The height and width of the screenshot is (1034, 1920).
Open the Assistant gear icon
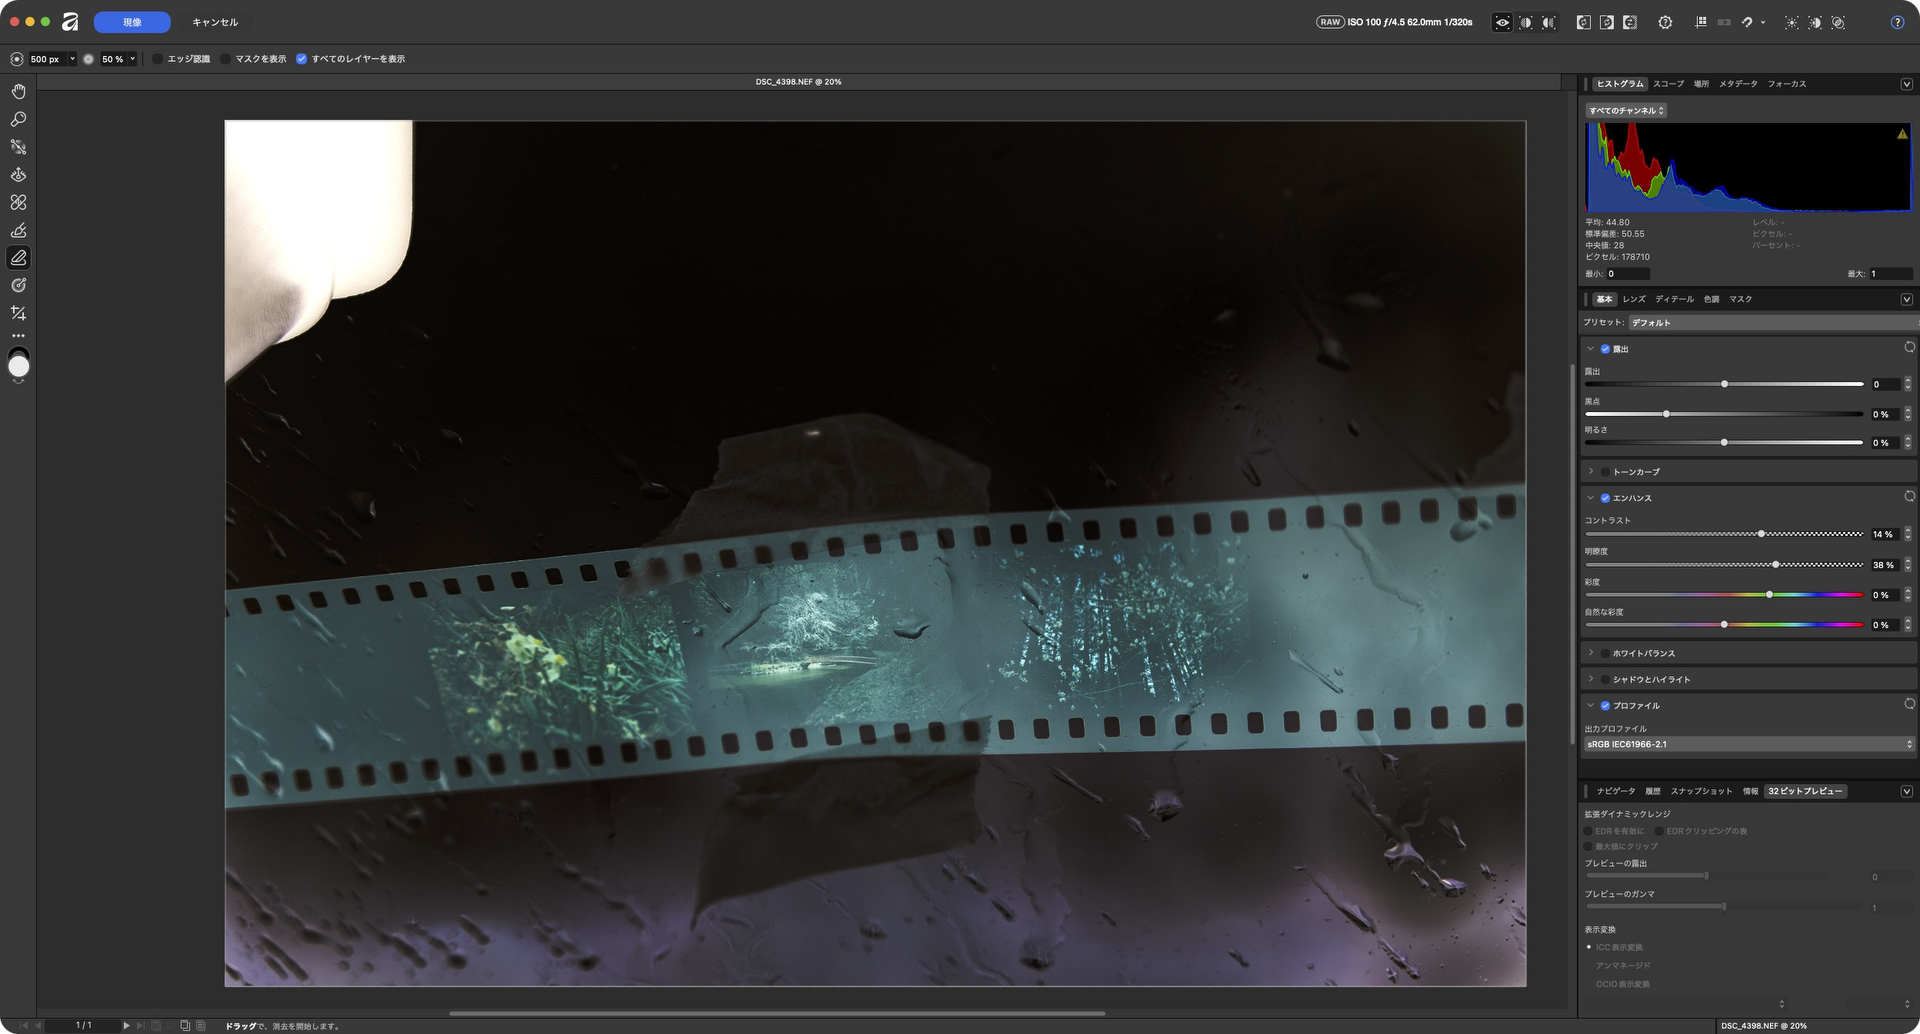1665,22
